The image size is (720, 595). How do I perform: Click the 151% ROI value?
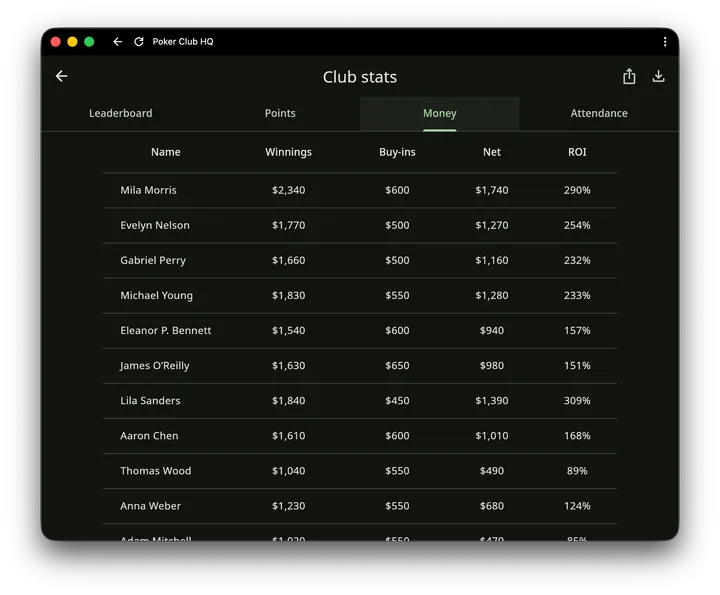point(577,365)
